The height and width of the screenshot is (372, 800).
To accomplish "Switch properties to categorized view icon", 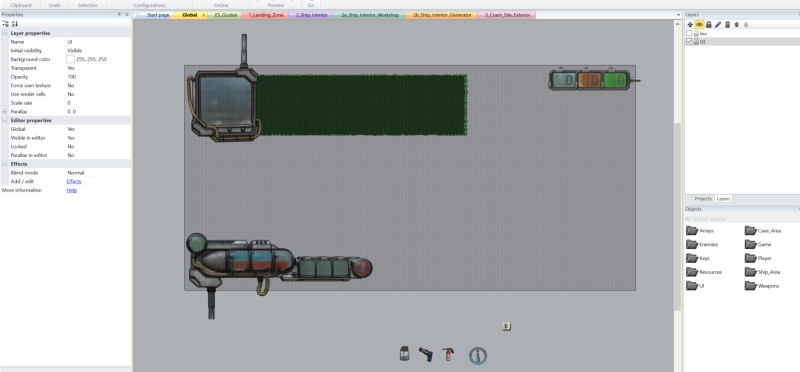I will coord(6,24).
